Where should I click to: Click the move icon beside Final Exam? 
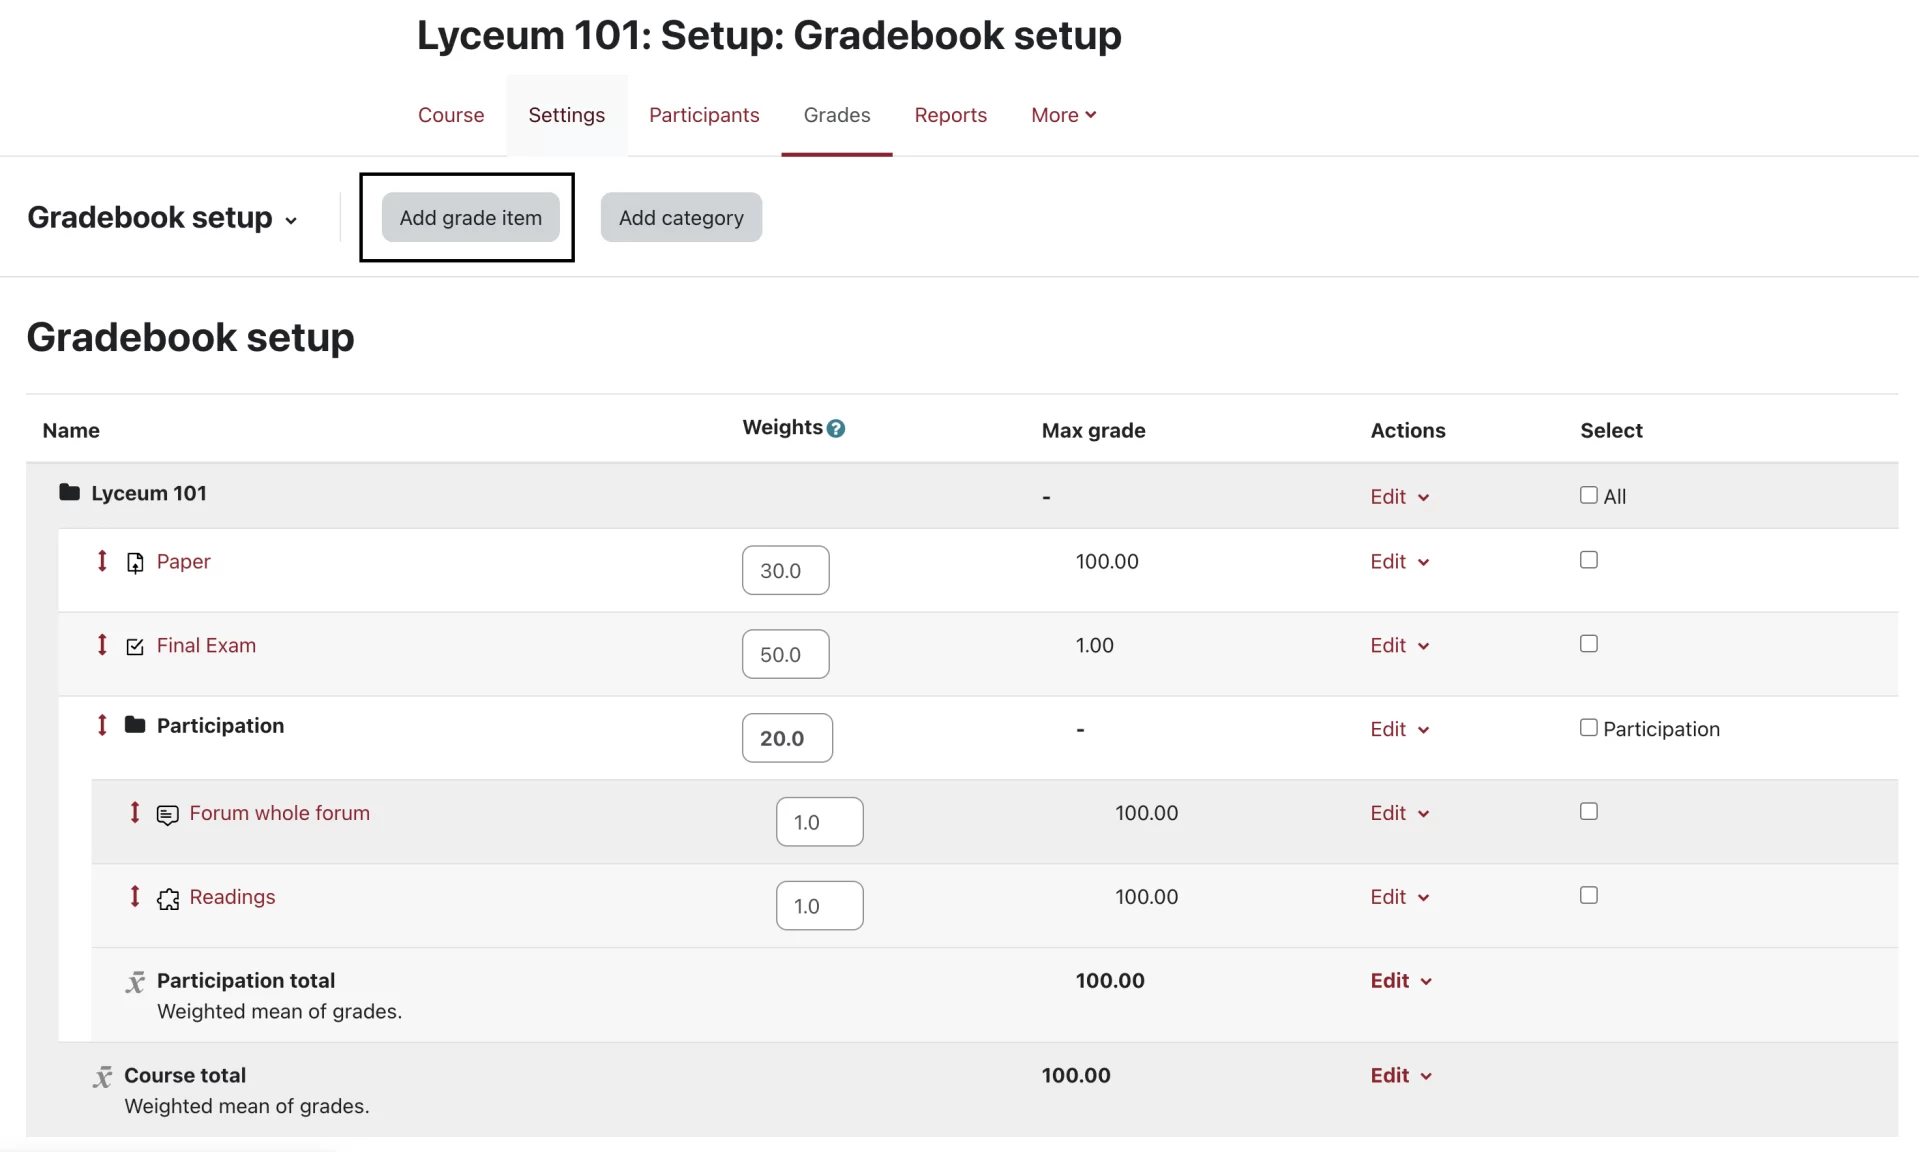click(x=102, y=645)
